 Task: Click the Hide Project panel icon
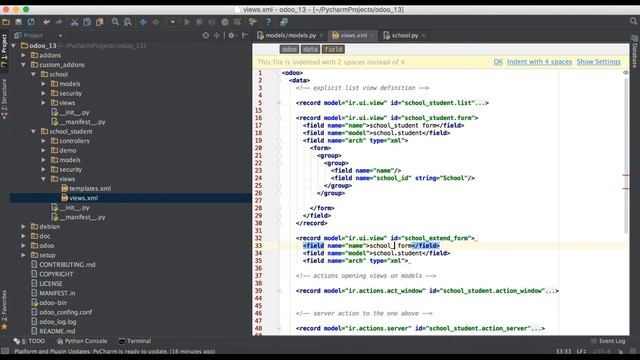tap(245, 36)
